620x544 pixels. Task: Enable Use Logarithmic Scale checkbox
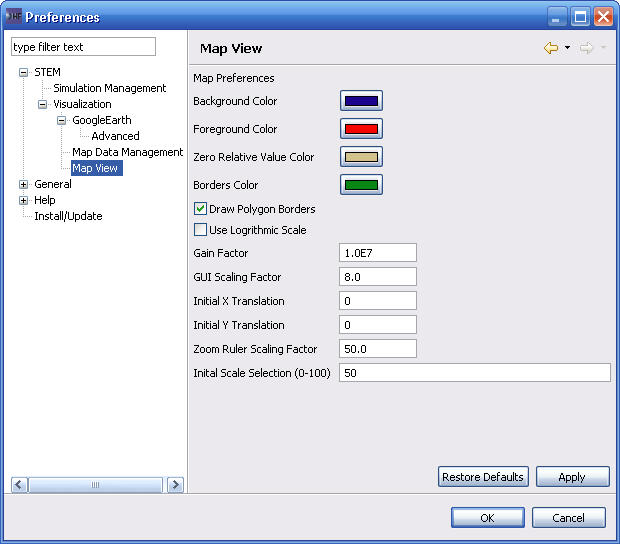pos(200,230)
